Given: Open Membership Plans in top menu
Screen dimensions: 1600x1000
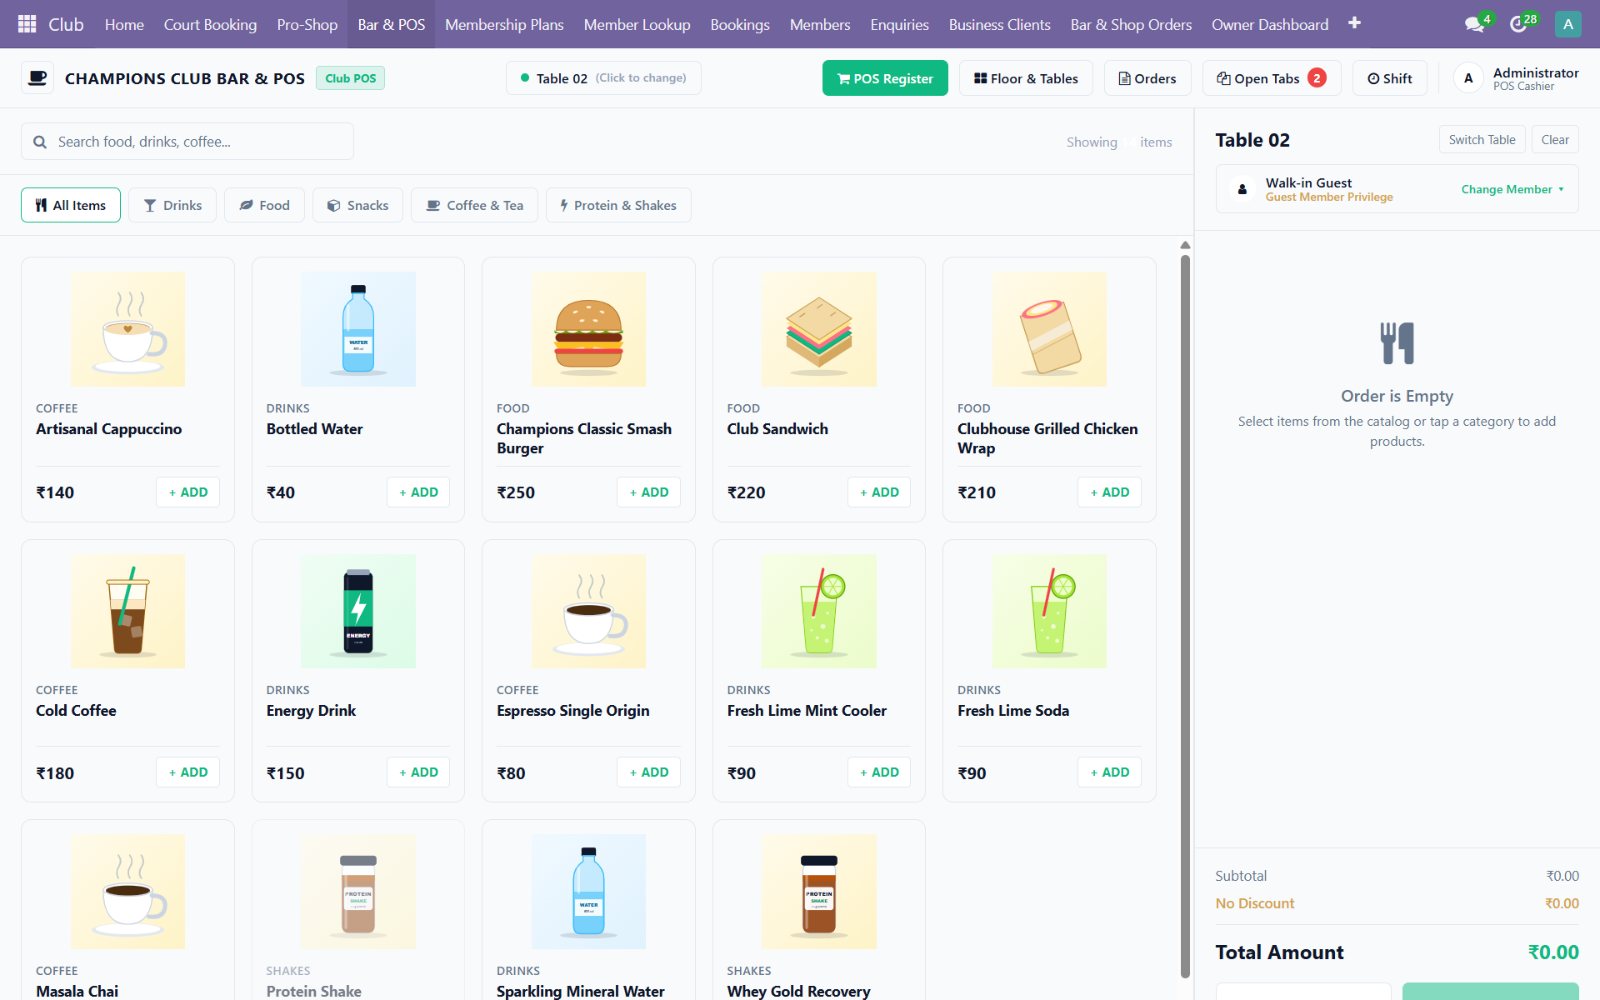Looking at the screenshot, I should [x=504, y=24].
